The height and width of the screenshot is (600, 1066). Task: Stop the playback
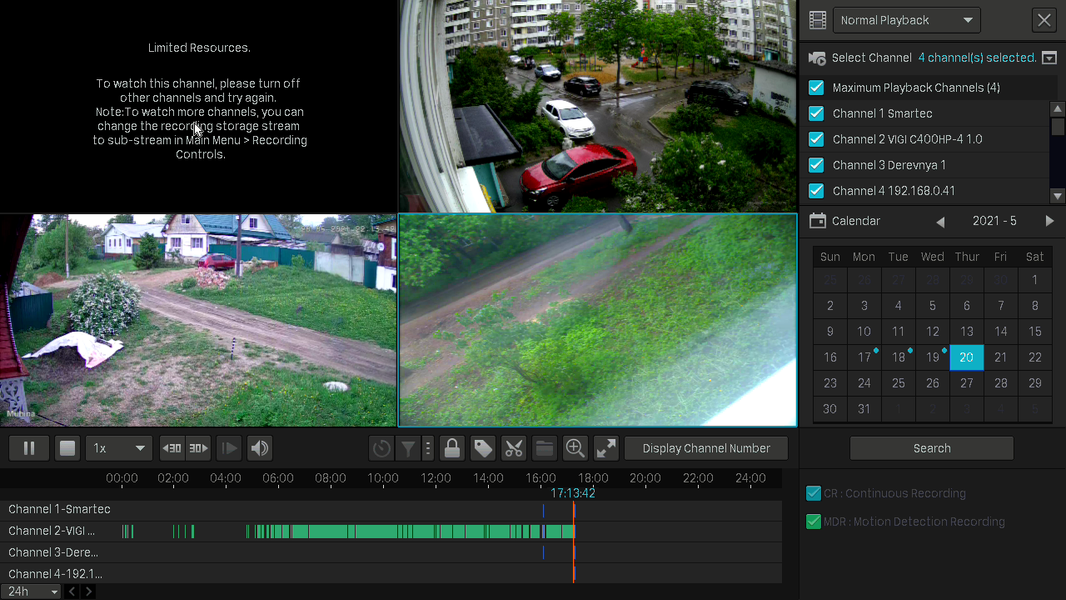click(x=67, y=448)
